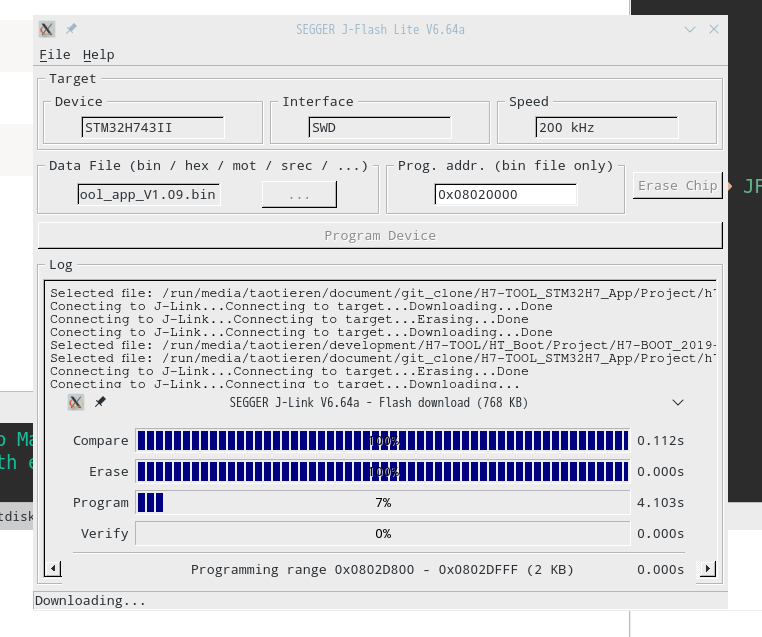Screen dimensions: 762x637
Task: Open the File menu
Action: (54, 54)
